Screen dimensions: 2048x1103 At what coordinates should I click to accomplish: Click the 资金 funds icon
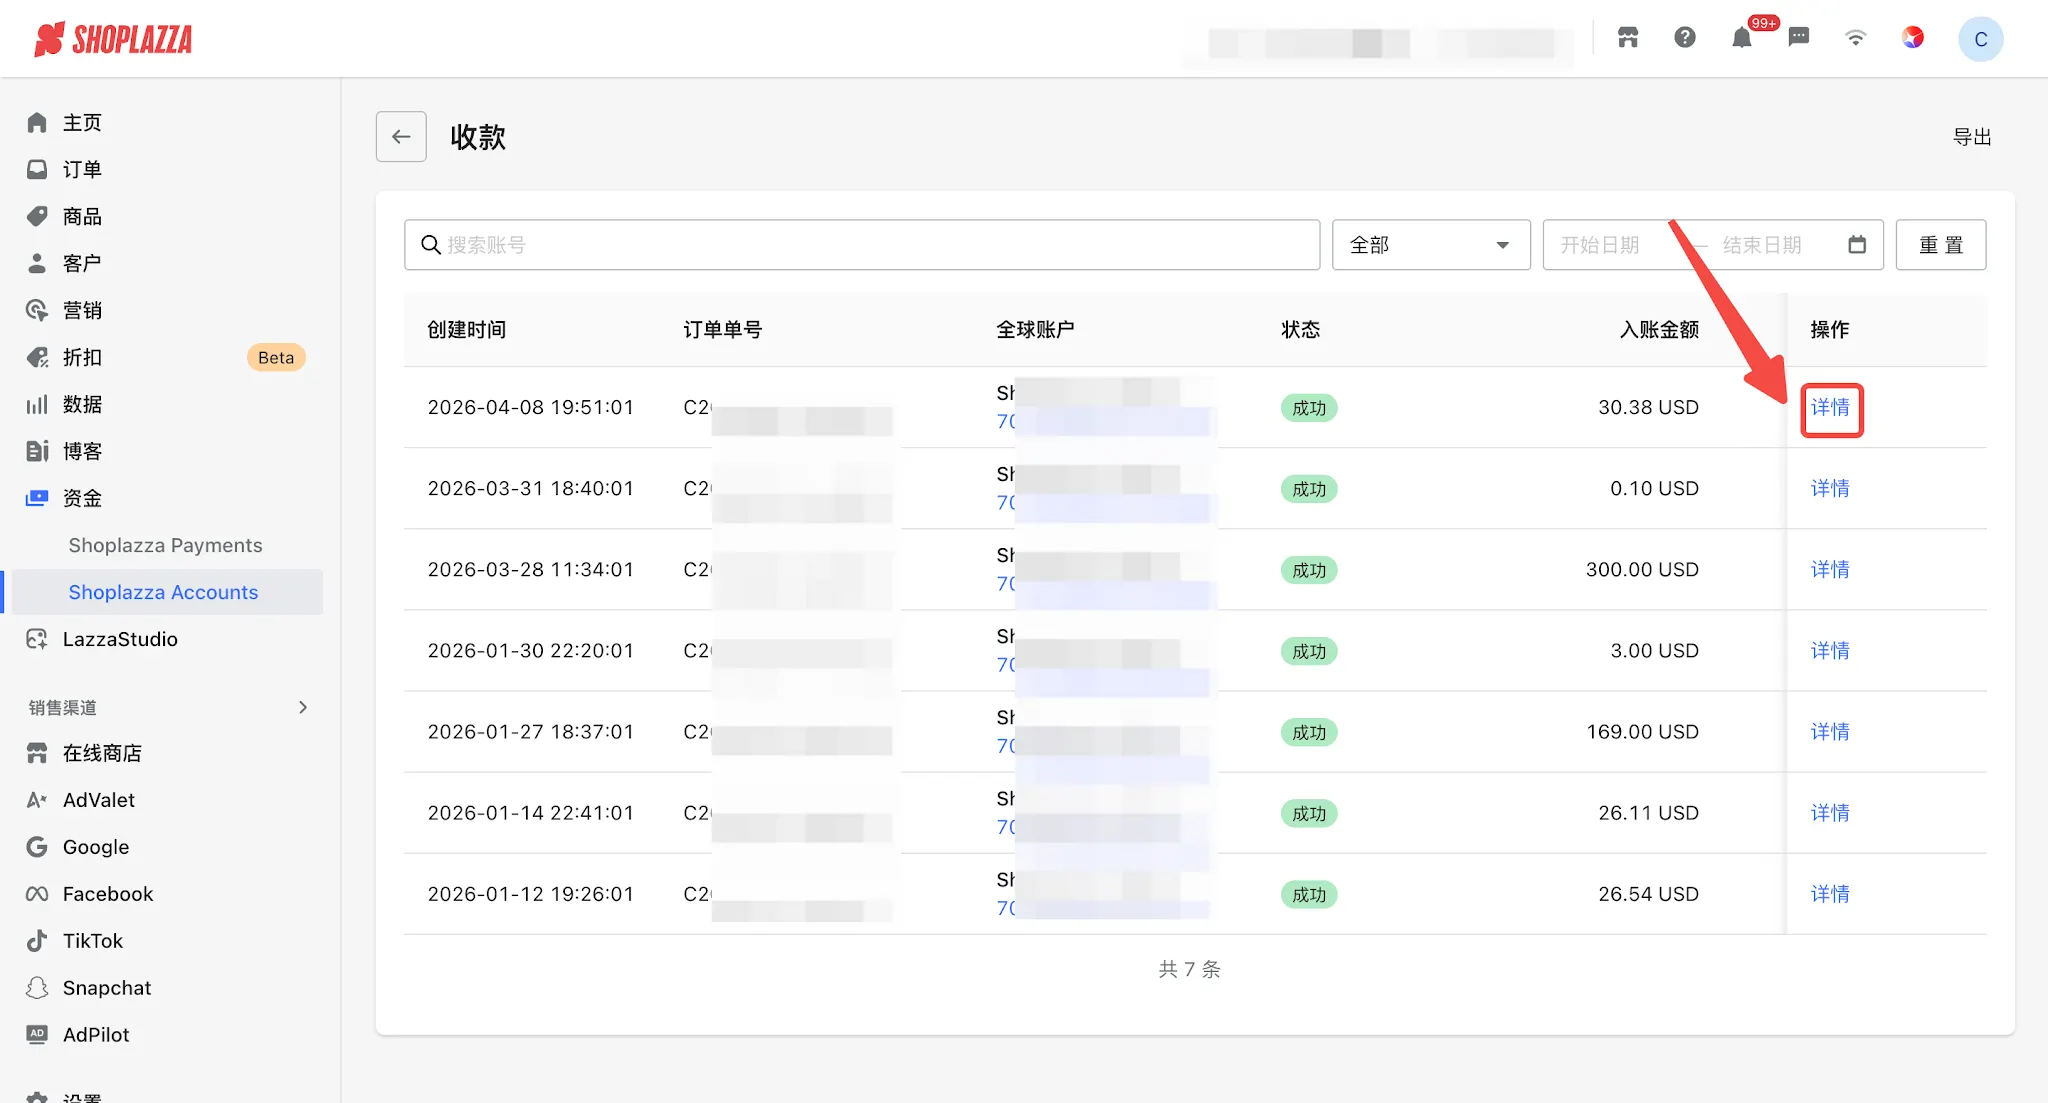point(37,499)
